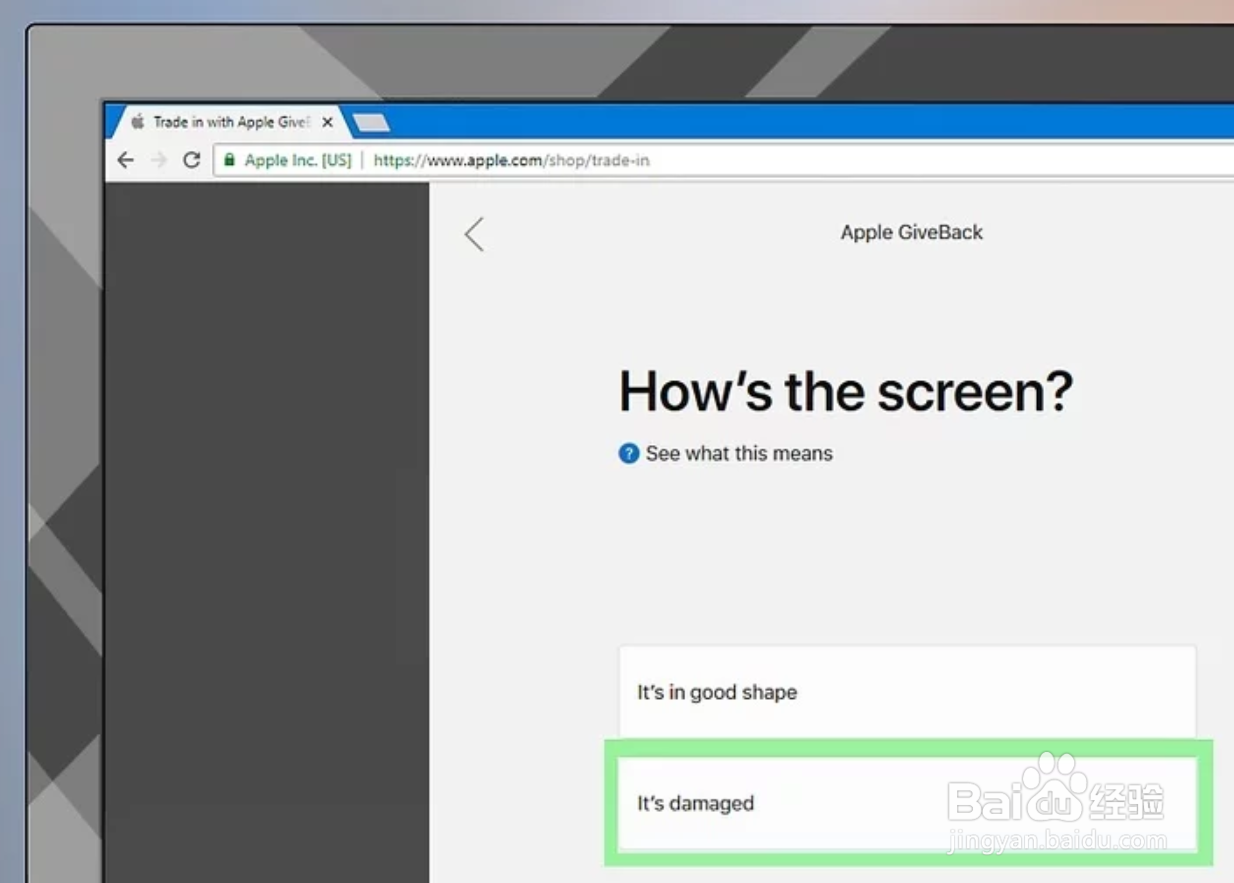Go back with the browser back arrow
Viewport: 1234px width, 883px height.
coord(125,160)
